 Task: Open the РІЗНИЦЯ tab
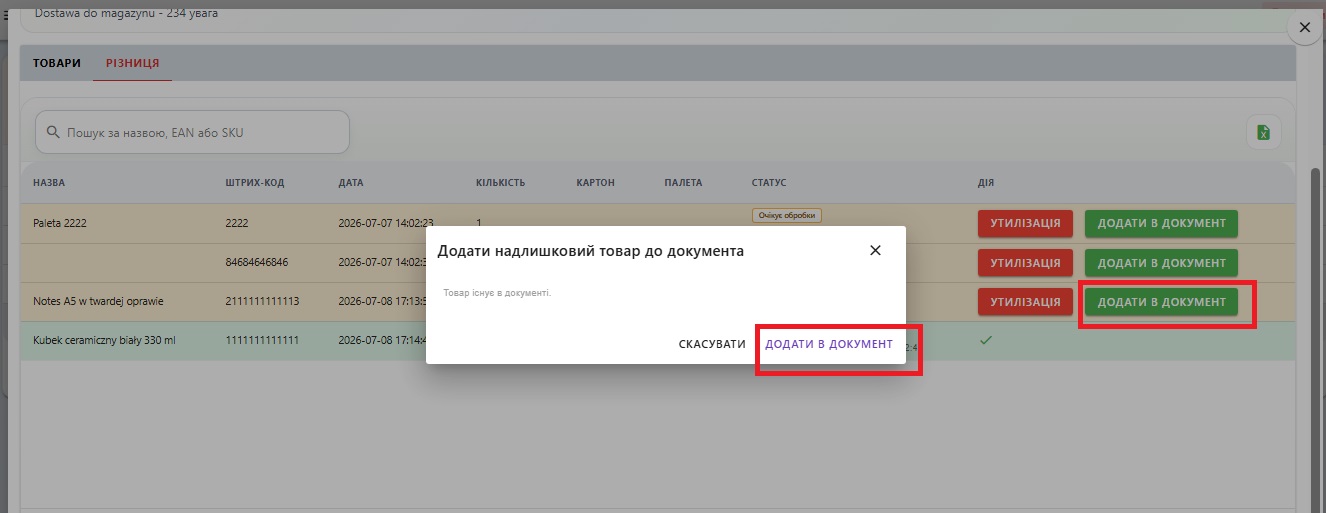tap(133, 63)
